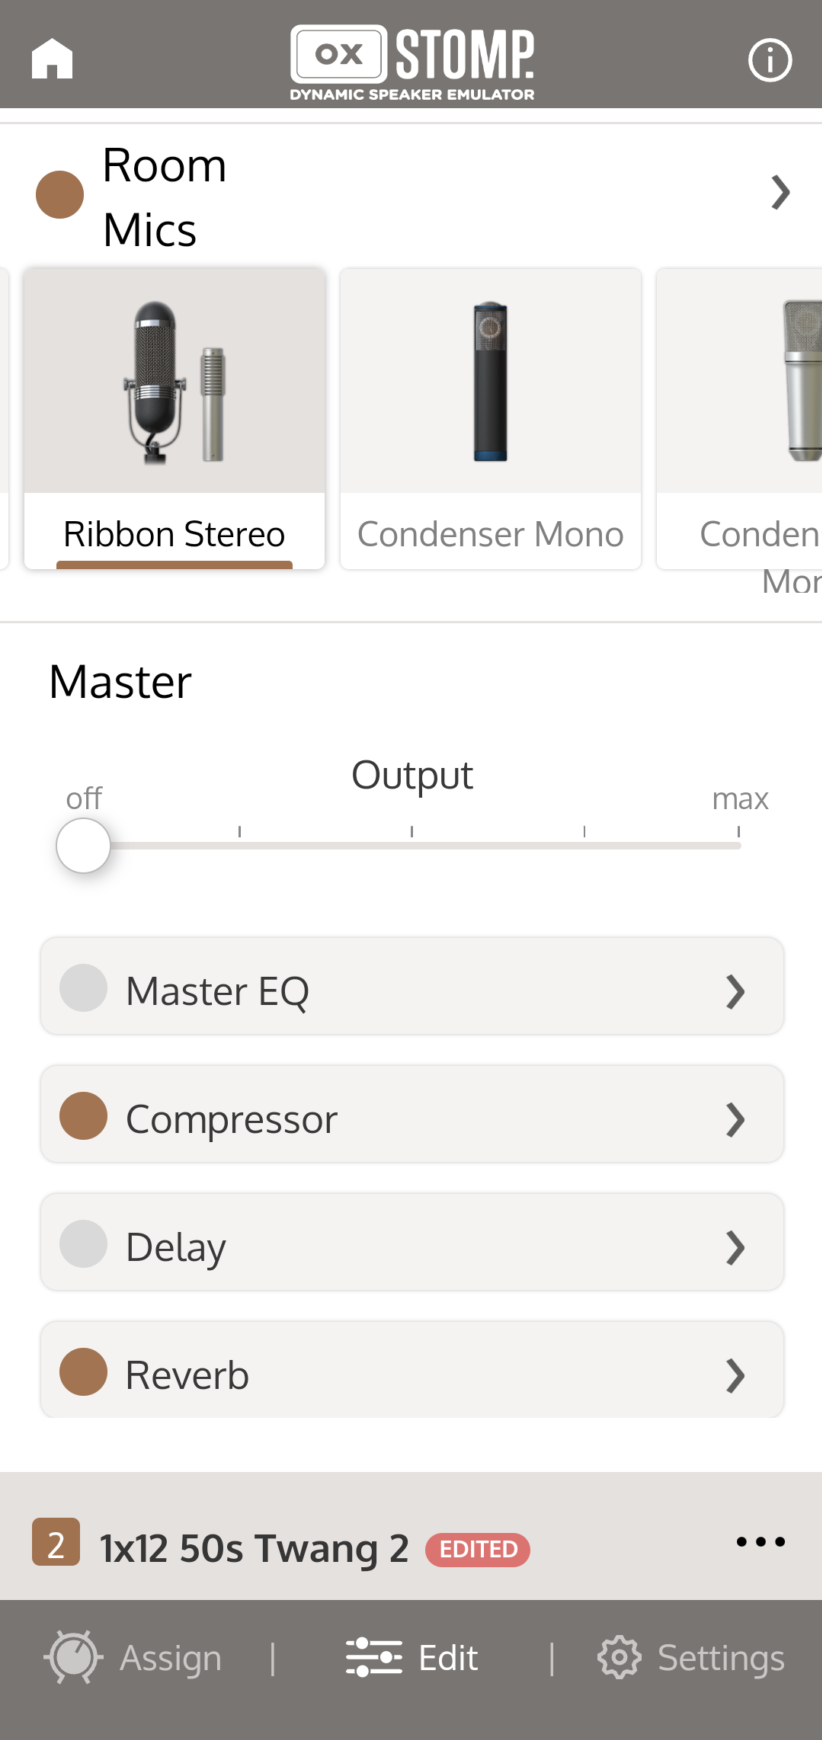
Task: Disable the Compressor toggle dot
Action: click(x=84, y=1116)
